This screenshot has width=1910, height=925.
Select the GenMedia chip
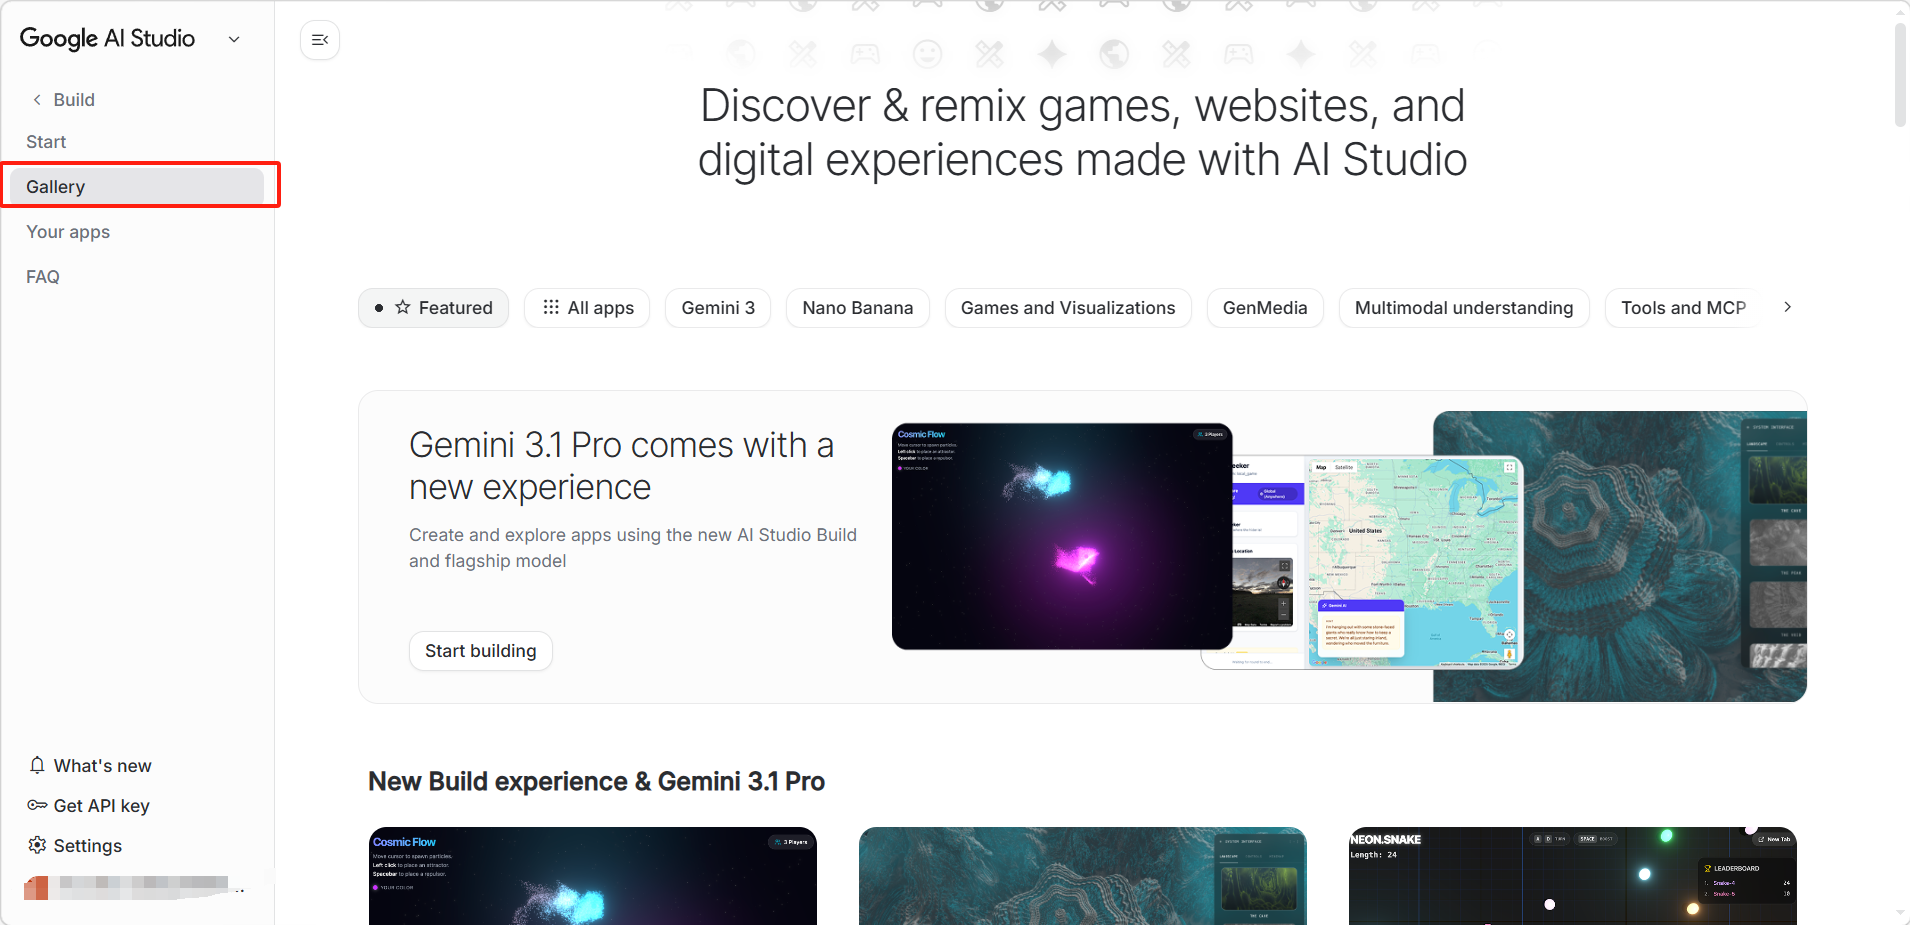1265,308
